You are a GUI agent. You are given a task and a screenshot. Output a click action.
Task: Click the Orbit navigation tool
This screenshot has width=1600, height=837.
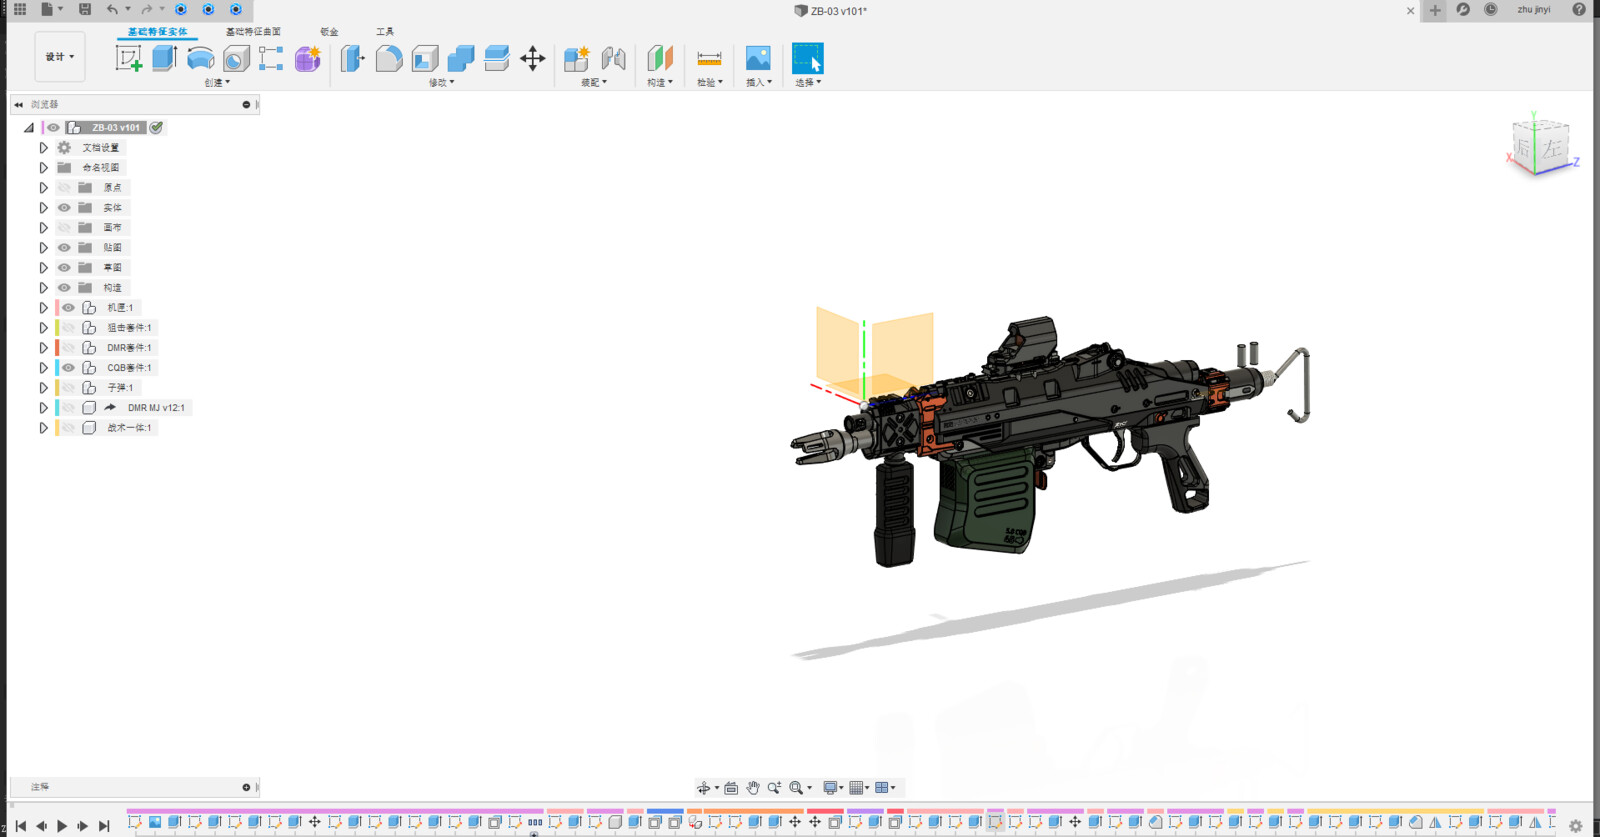pyautogui.click(x=703, y=788)
